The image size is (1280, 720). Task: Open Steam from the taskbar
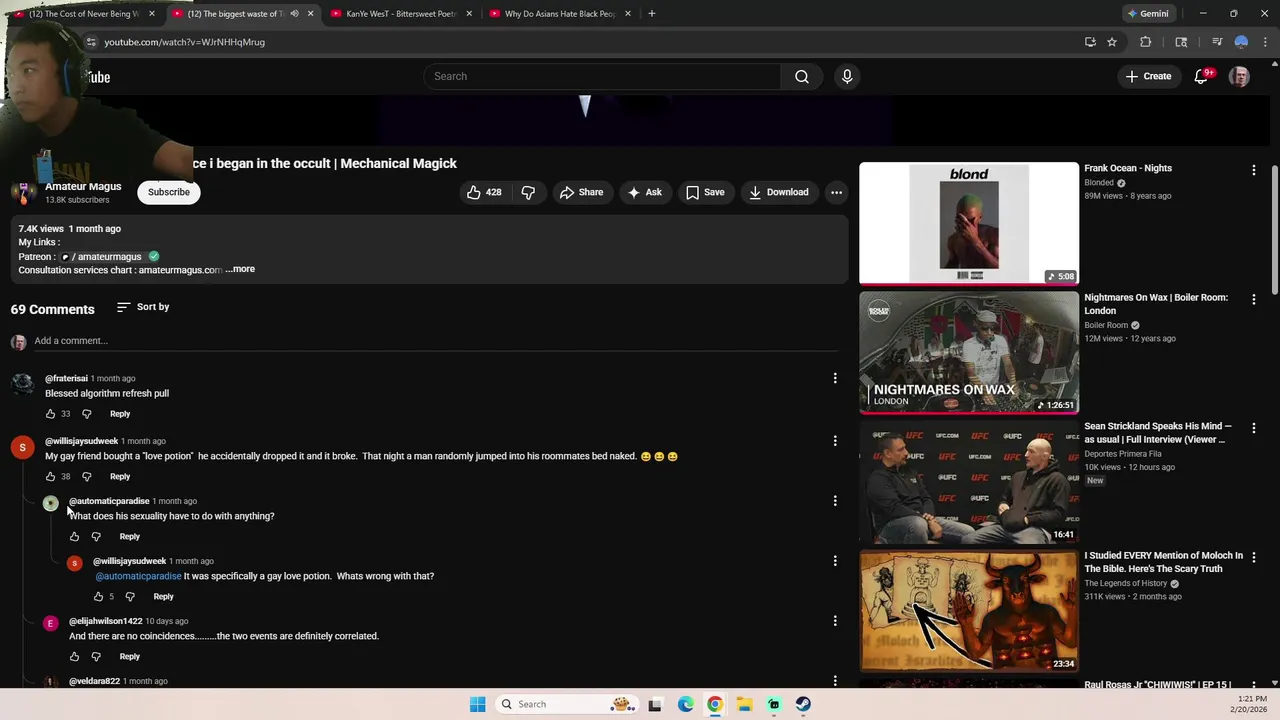pyautogui.click(x=803, y=704)
